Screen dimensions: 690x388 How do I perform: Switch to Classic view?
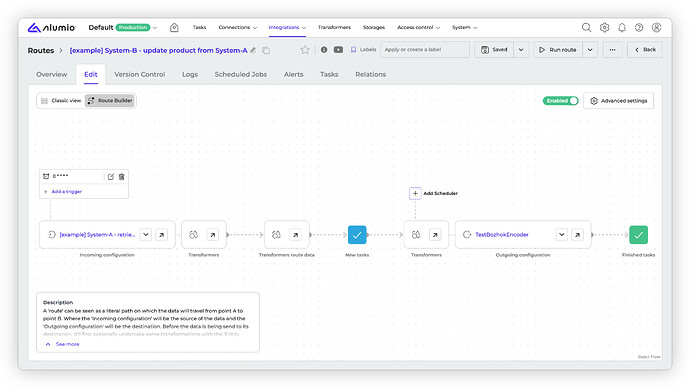(x=62, y=100)
